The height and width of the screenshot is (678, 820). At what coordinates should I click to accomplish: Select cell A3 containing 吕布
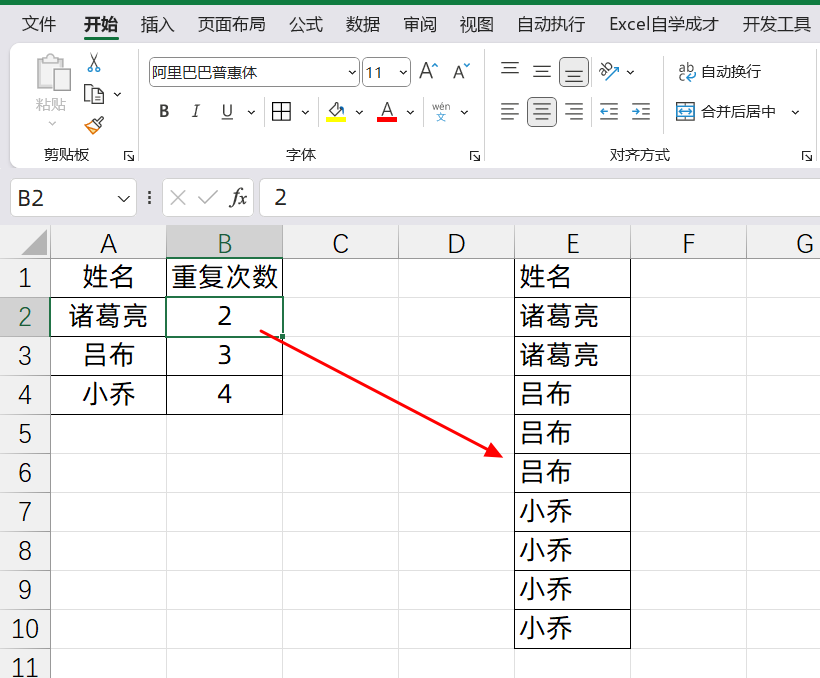point(107,356)
